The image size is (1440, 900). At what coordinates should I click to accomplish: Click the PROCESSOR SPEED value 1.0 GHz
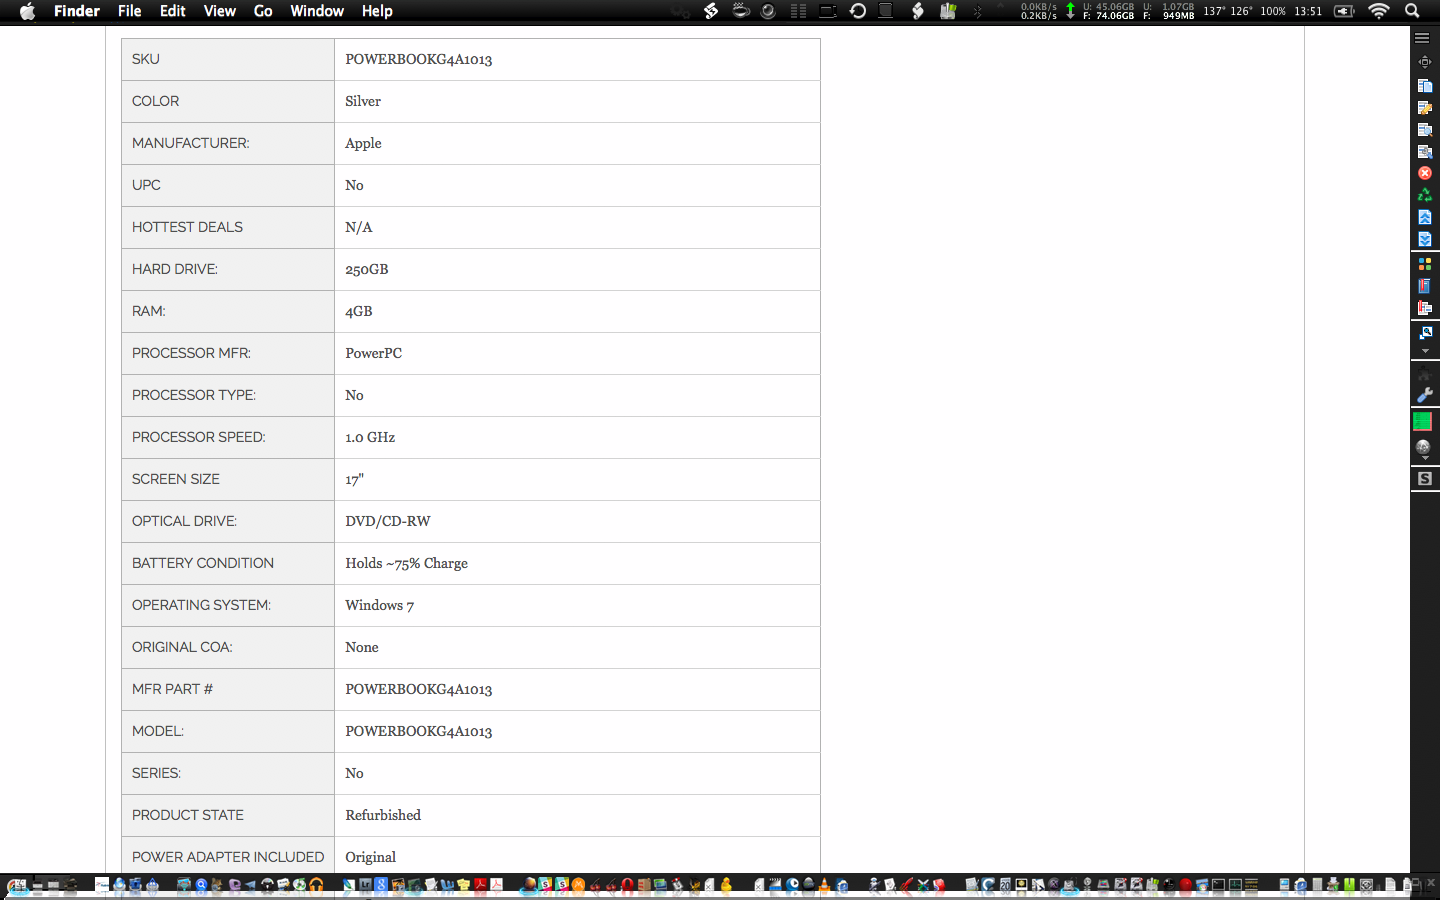(x=370, y=437)
